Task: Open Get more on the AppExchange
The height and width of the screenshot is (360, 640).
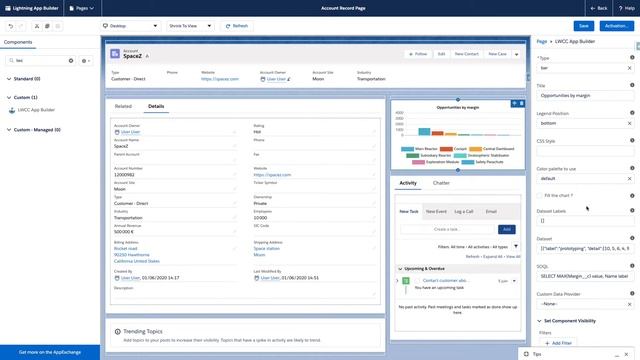Action: (x=50, y=352)
